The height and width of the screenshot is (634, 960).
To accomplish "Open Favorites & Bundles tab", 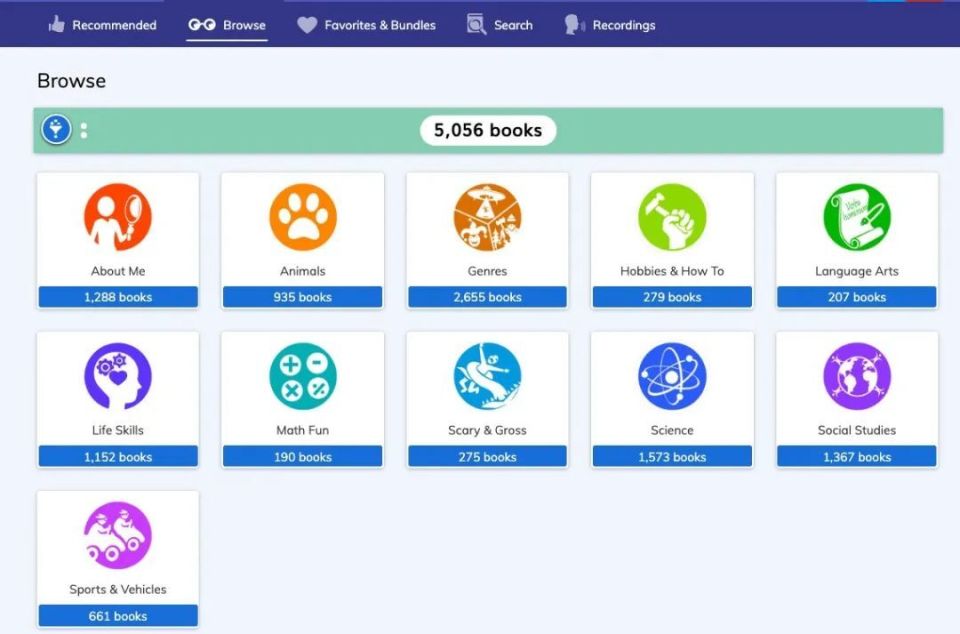I will click(x=366, y=25).
